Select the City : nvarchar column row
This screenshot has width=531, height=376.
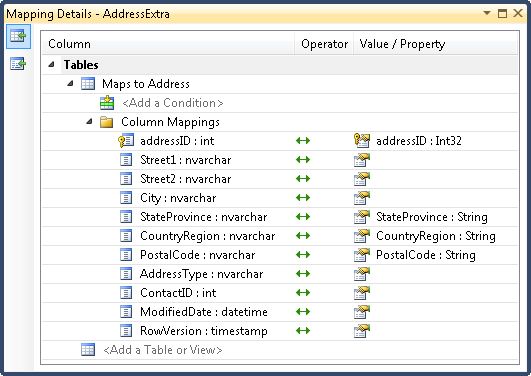[x=178, y=198]
